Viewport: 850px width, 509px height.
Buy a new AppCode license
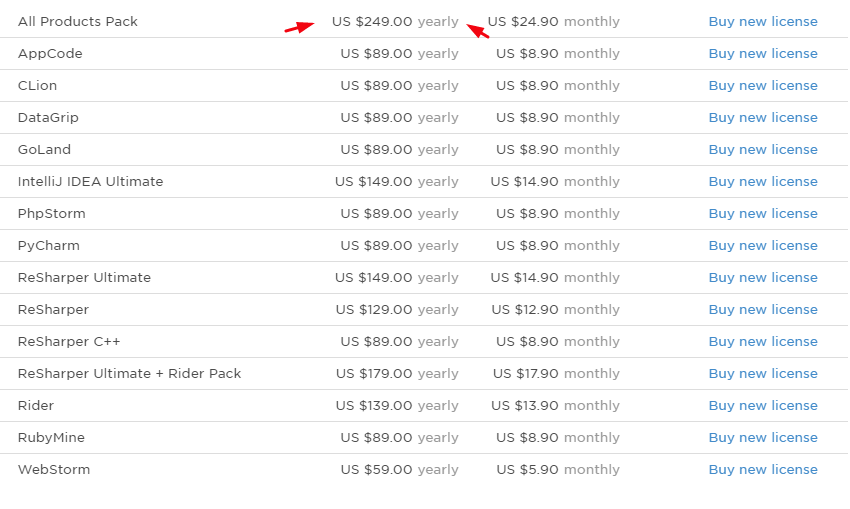[x=763, y=54]
